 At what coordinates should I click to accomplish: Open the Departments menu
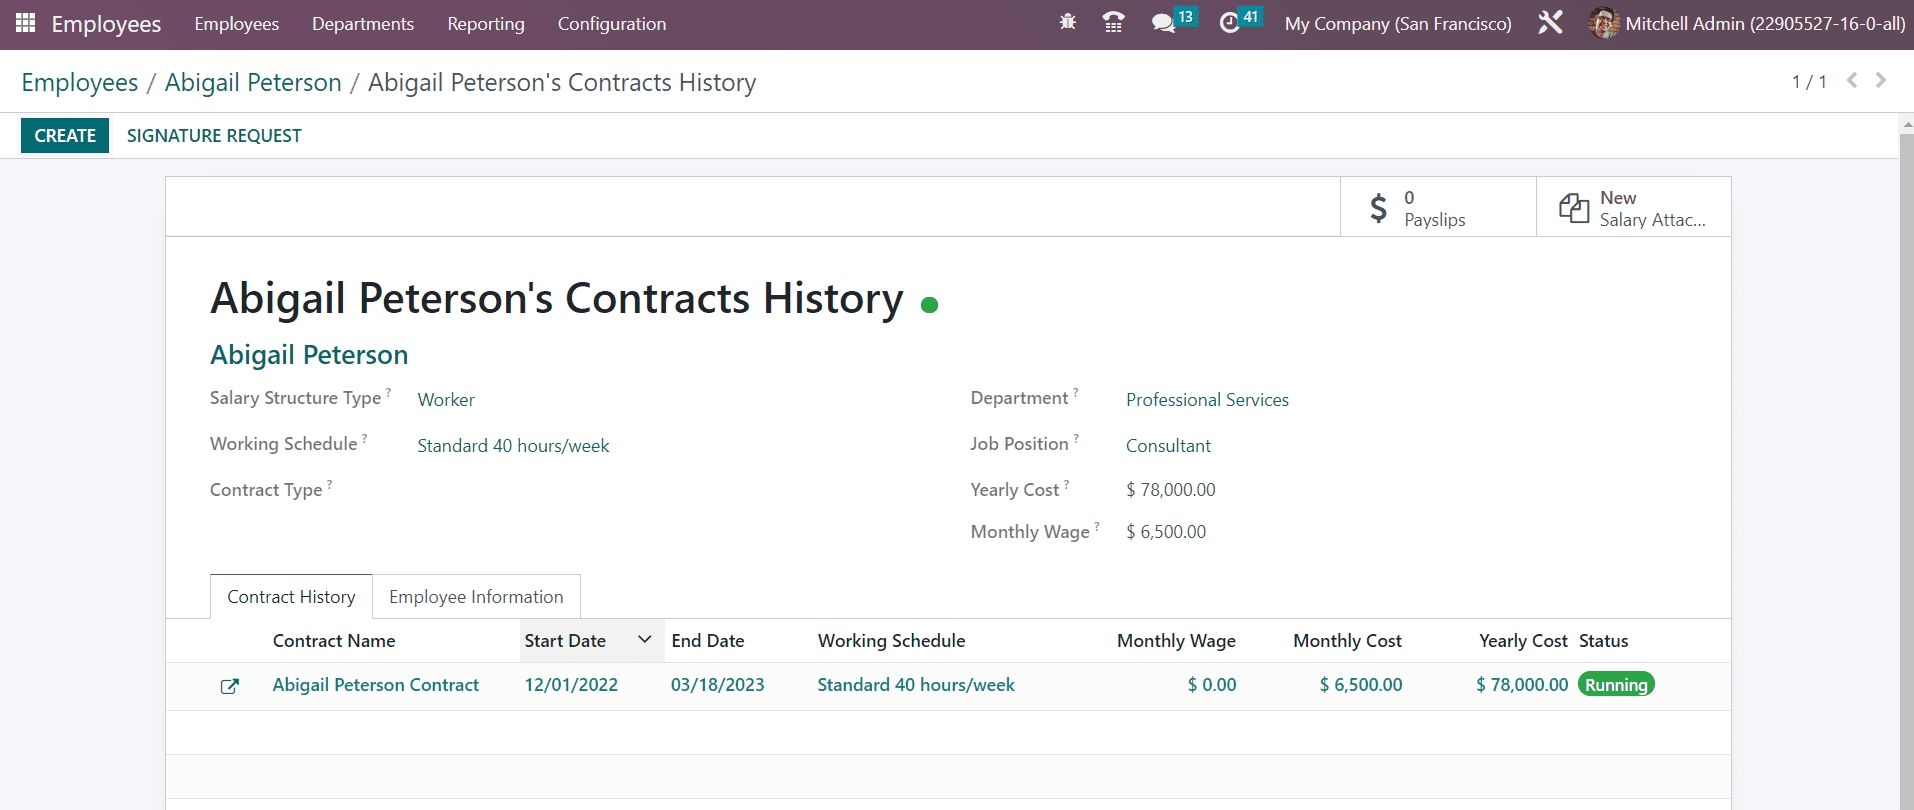362,24
